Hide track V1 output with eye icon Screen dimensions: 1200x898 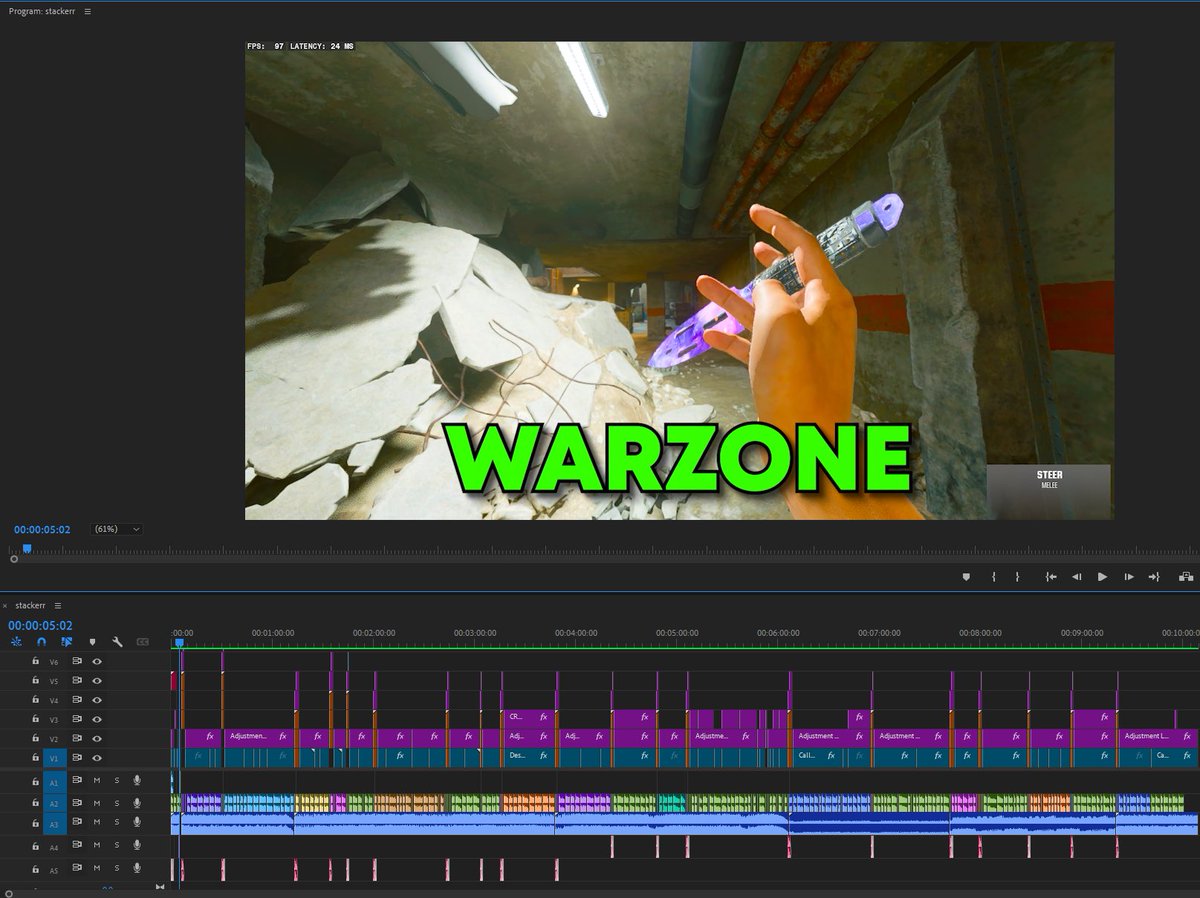[97, 758]
